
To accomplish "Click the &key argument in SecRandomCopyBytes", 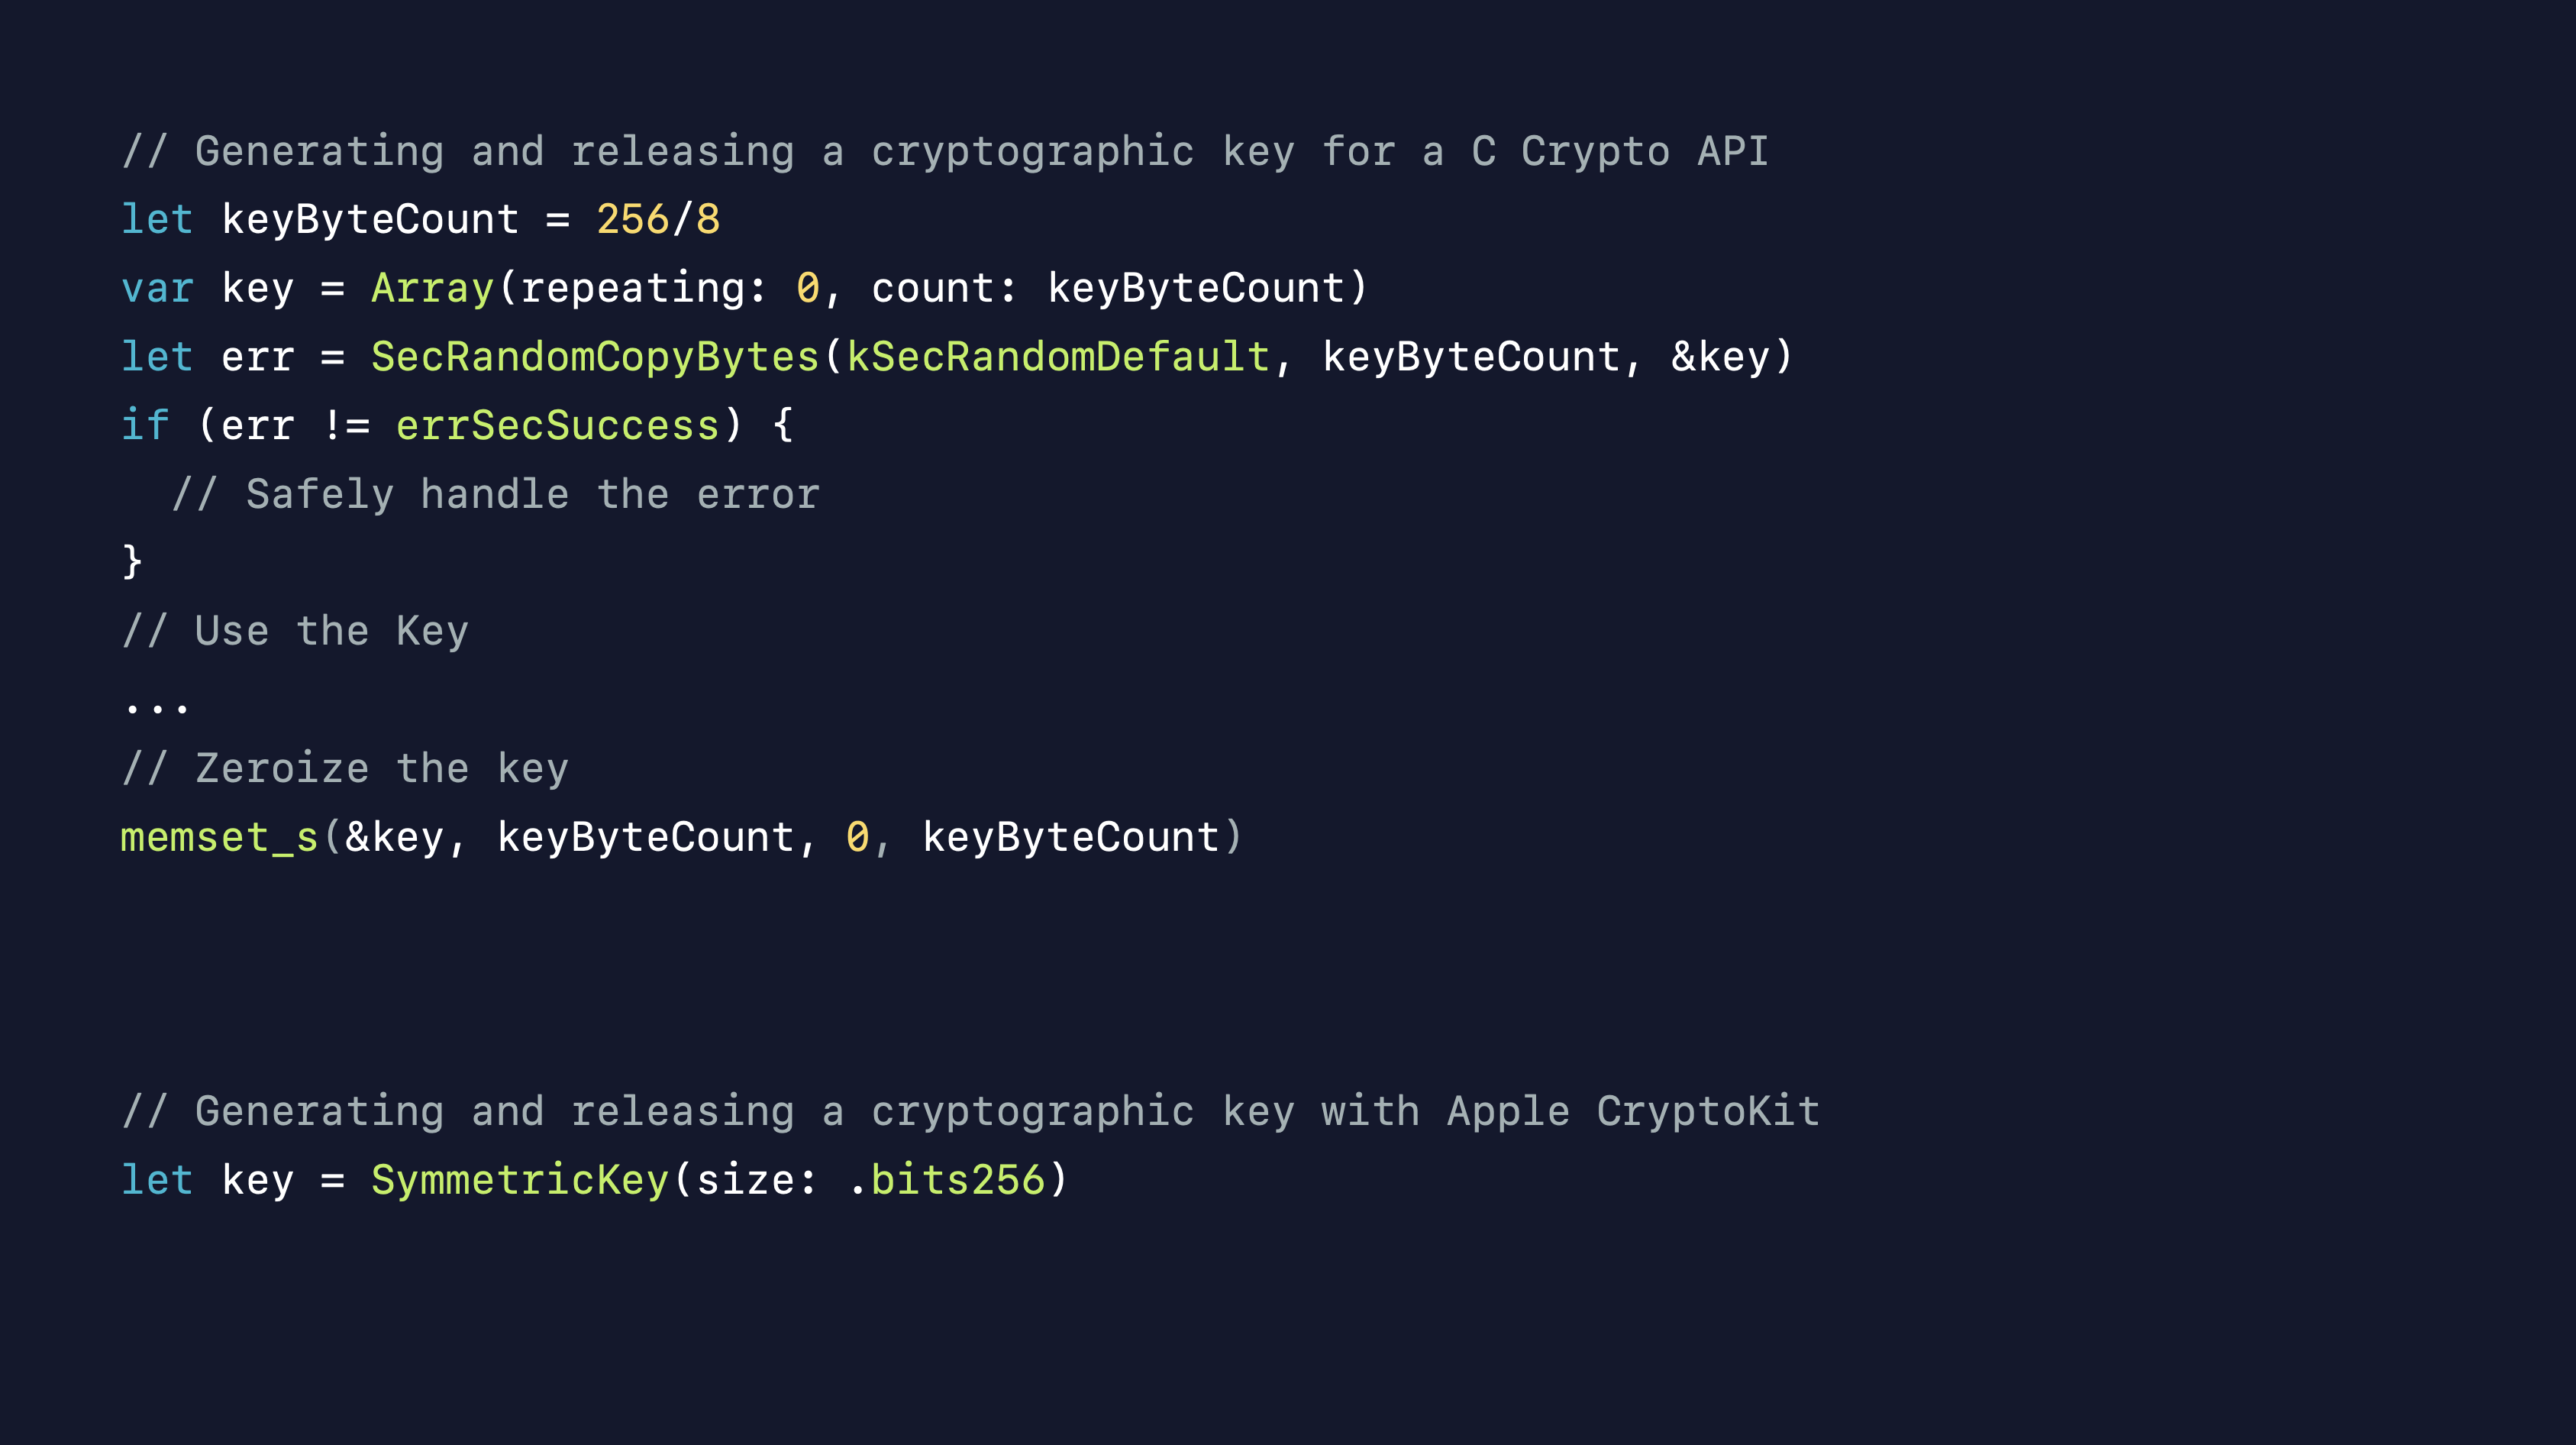I will (x=1720, y=358).
